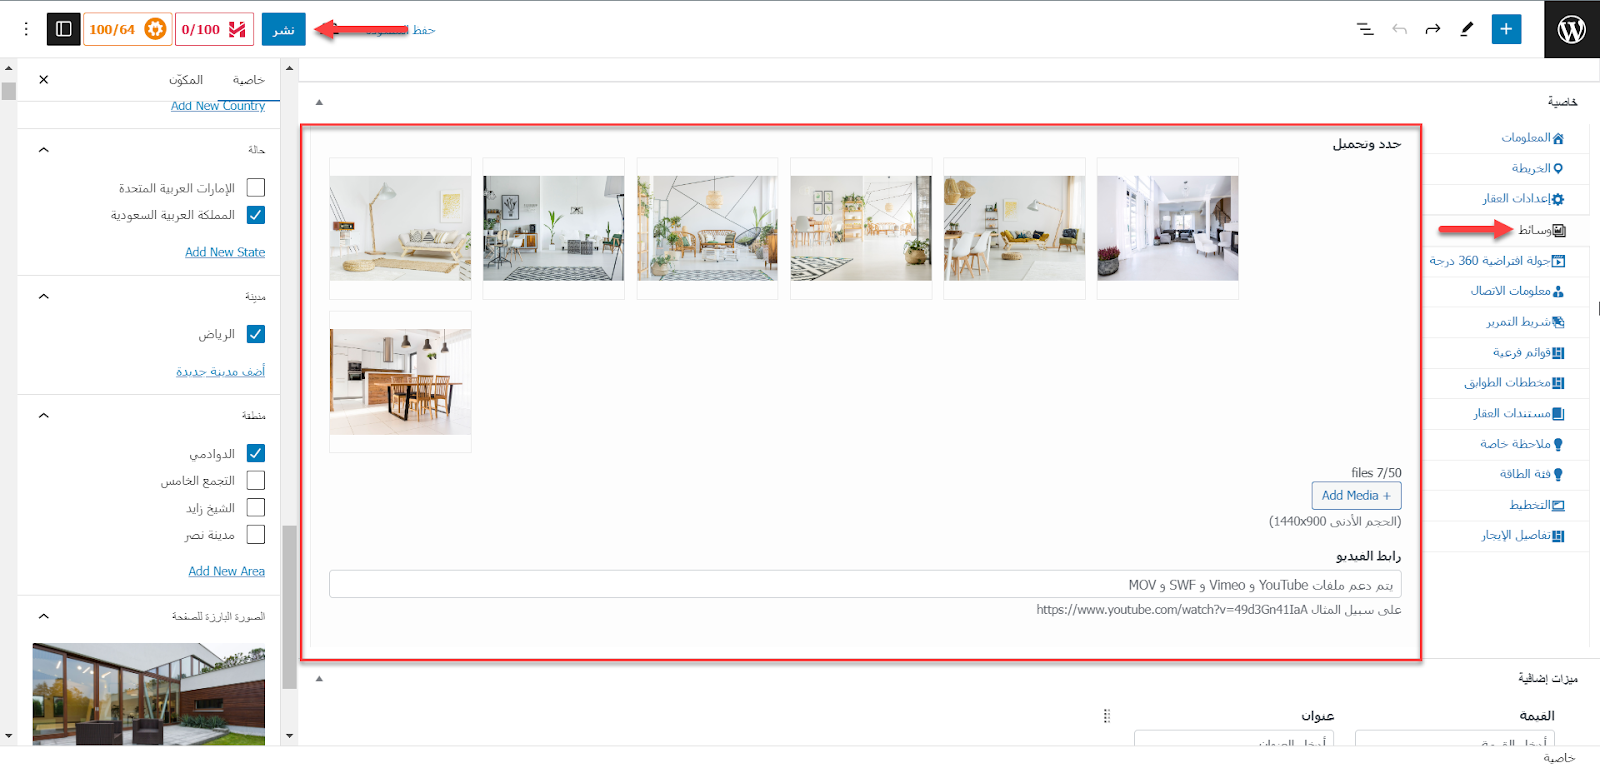Open the editor options three-dot menu
The image size is (1600, 768).
point(26,29)
